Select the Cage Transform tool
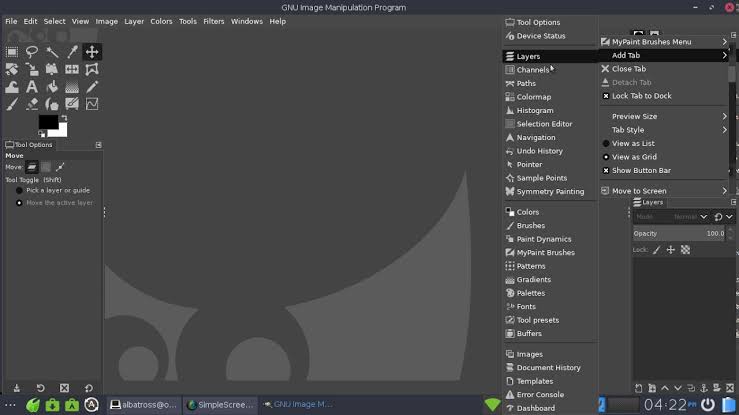The image size is (739, 415). (x=92, y=69)
